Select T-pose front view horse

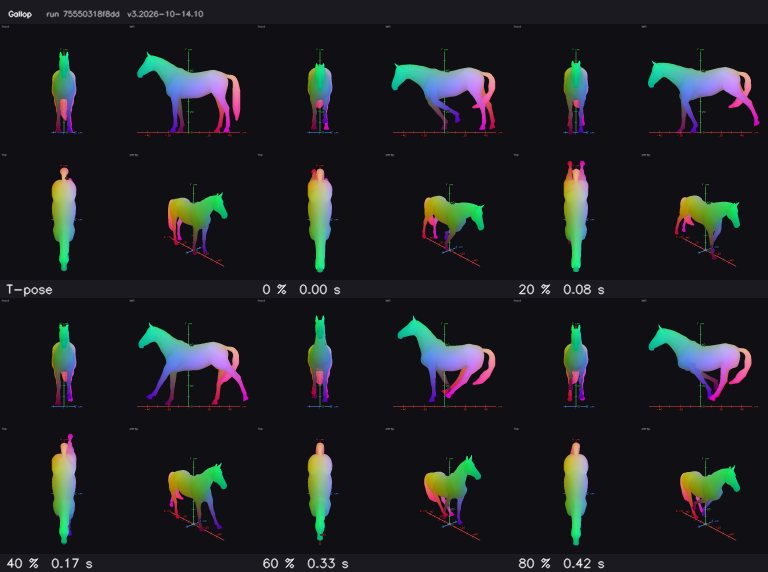tap(64, 92)
